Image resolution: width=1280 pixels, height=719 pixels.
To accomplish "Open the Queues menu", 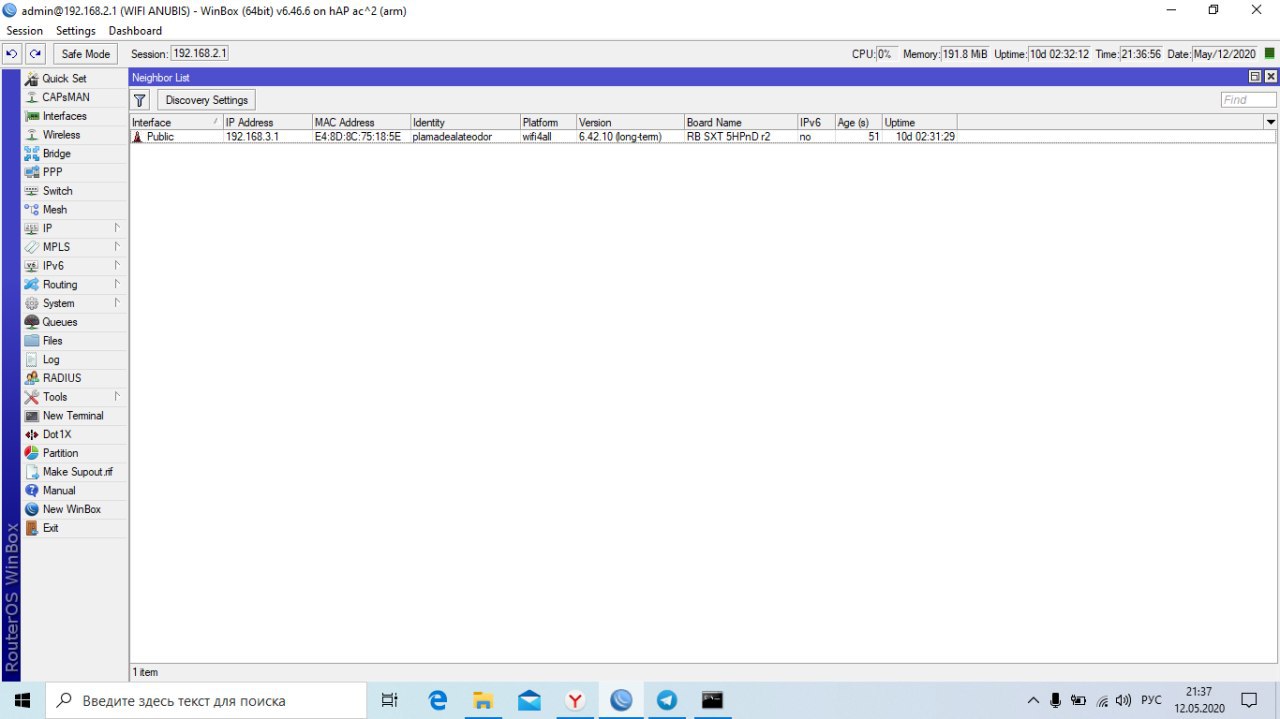I will pyautogui.click(x=74, y=322).
